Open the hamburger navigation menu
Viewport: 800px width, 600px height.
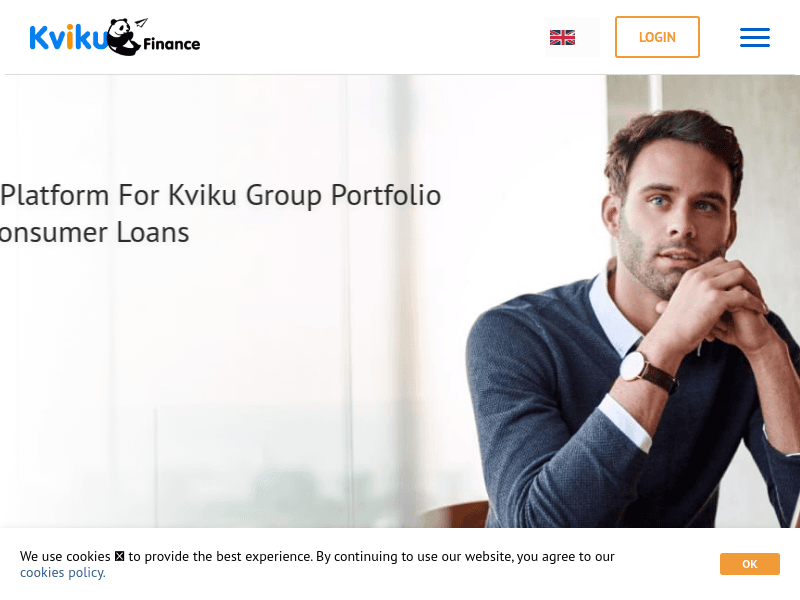click(x=755, y=37)
